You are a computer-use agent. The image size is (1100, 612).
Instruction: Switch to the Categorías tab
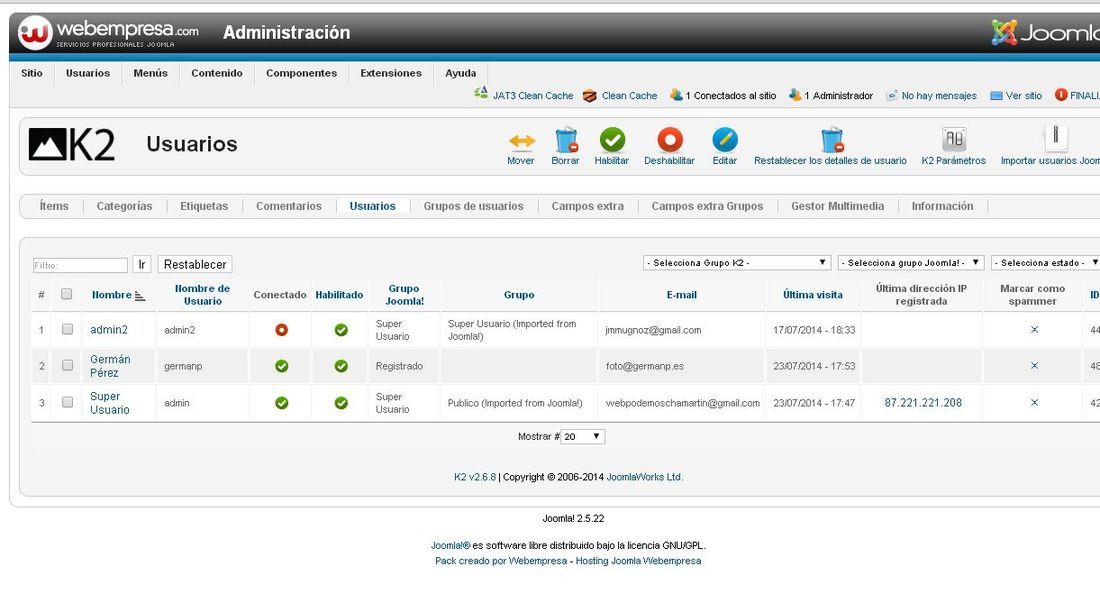[x=124, y=206]
